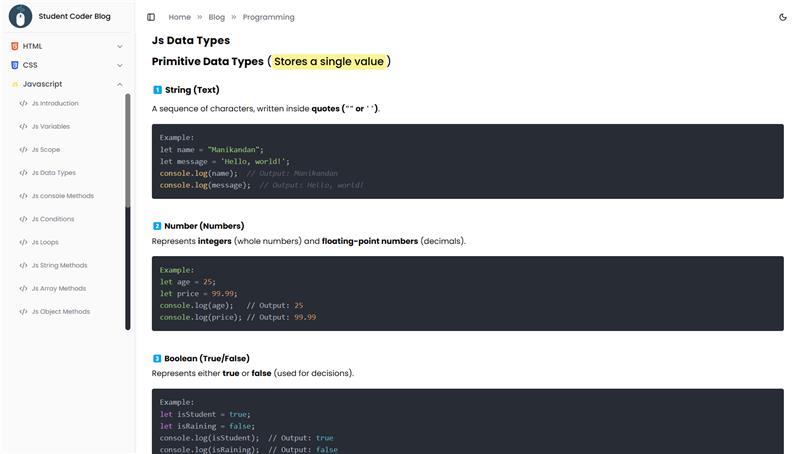Click the number 3 badge by Boolean

point(157,359)
